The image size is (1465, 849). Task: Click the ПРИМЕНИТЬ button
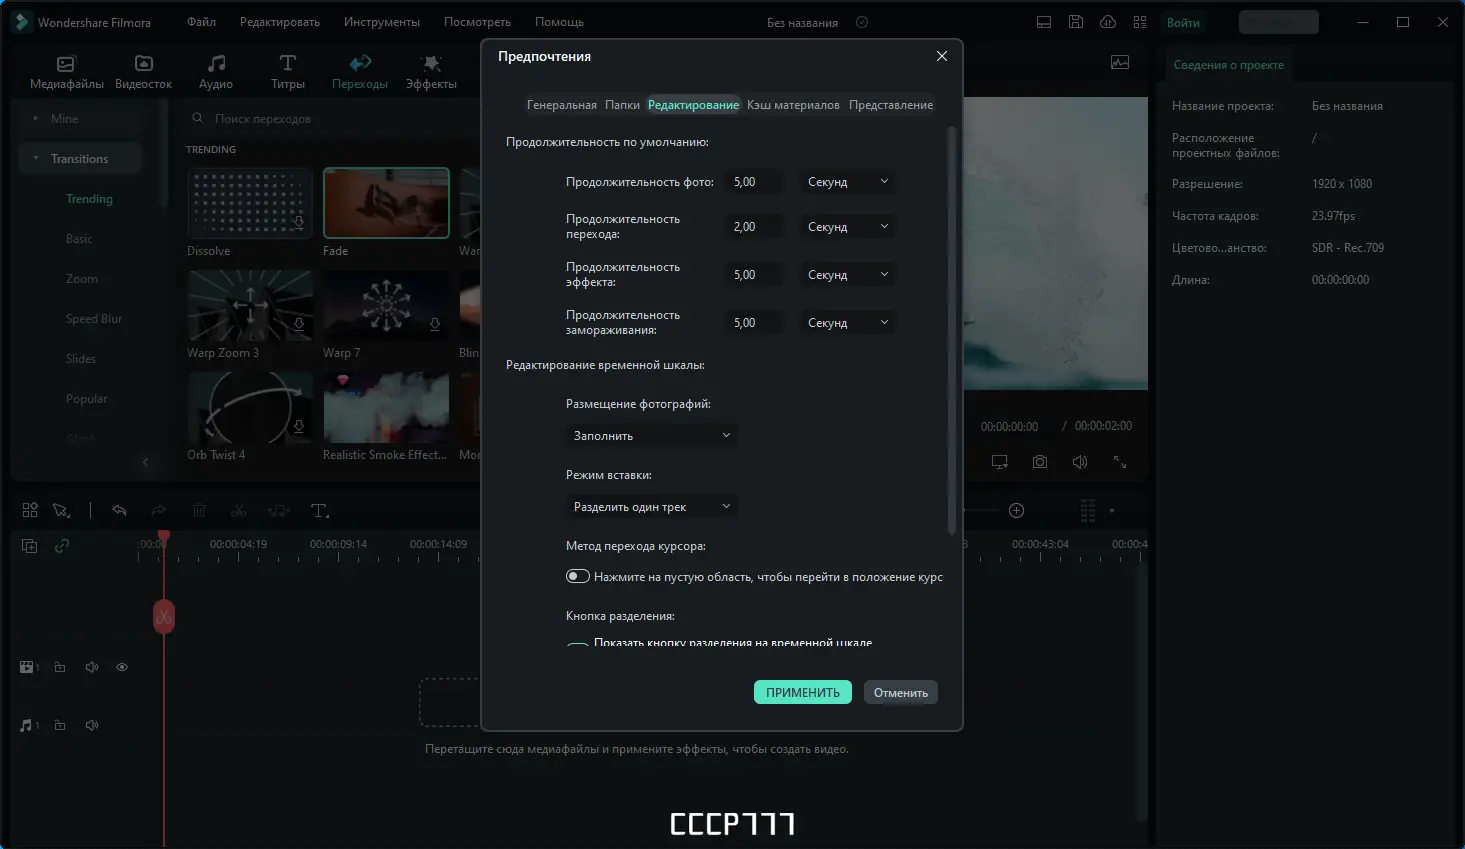click(803, 692)
